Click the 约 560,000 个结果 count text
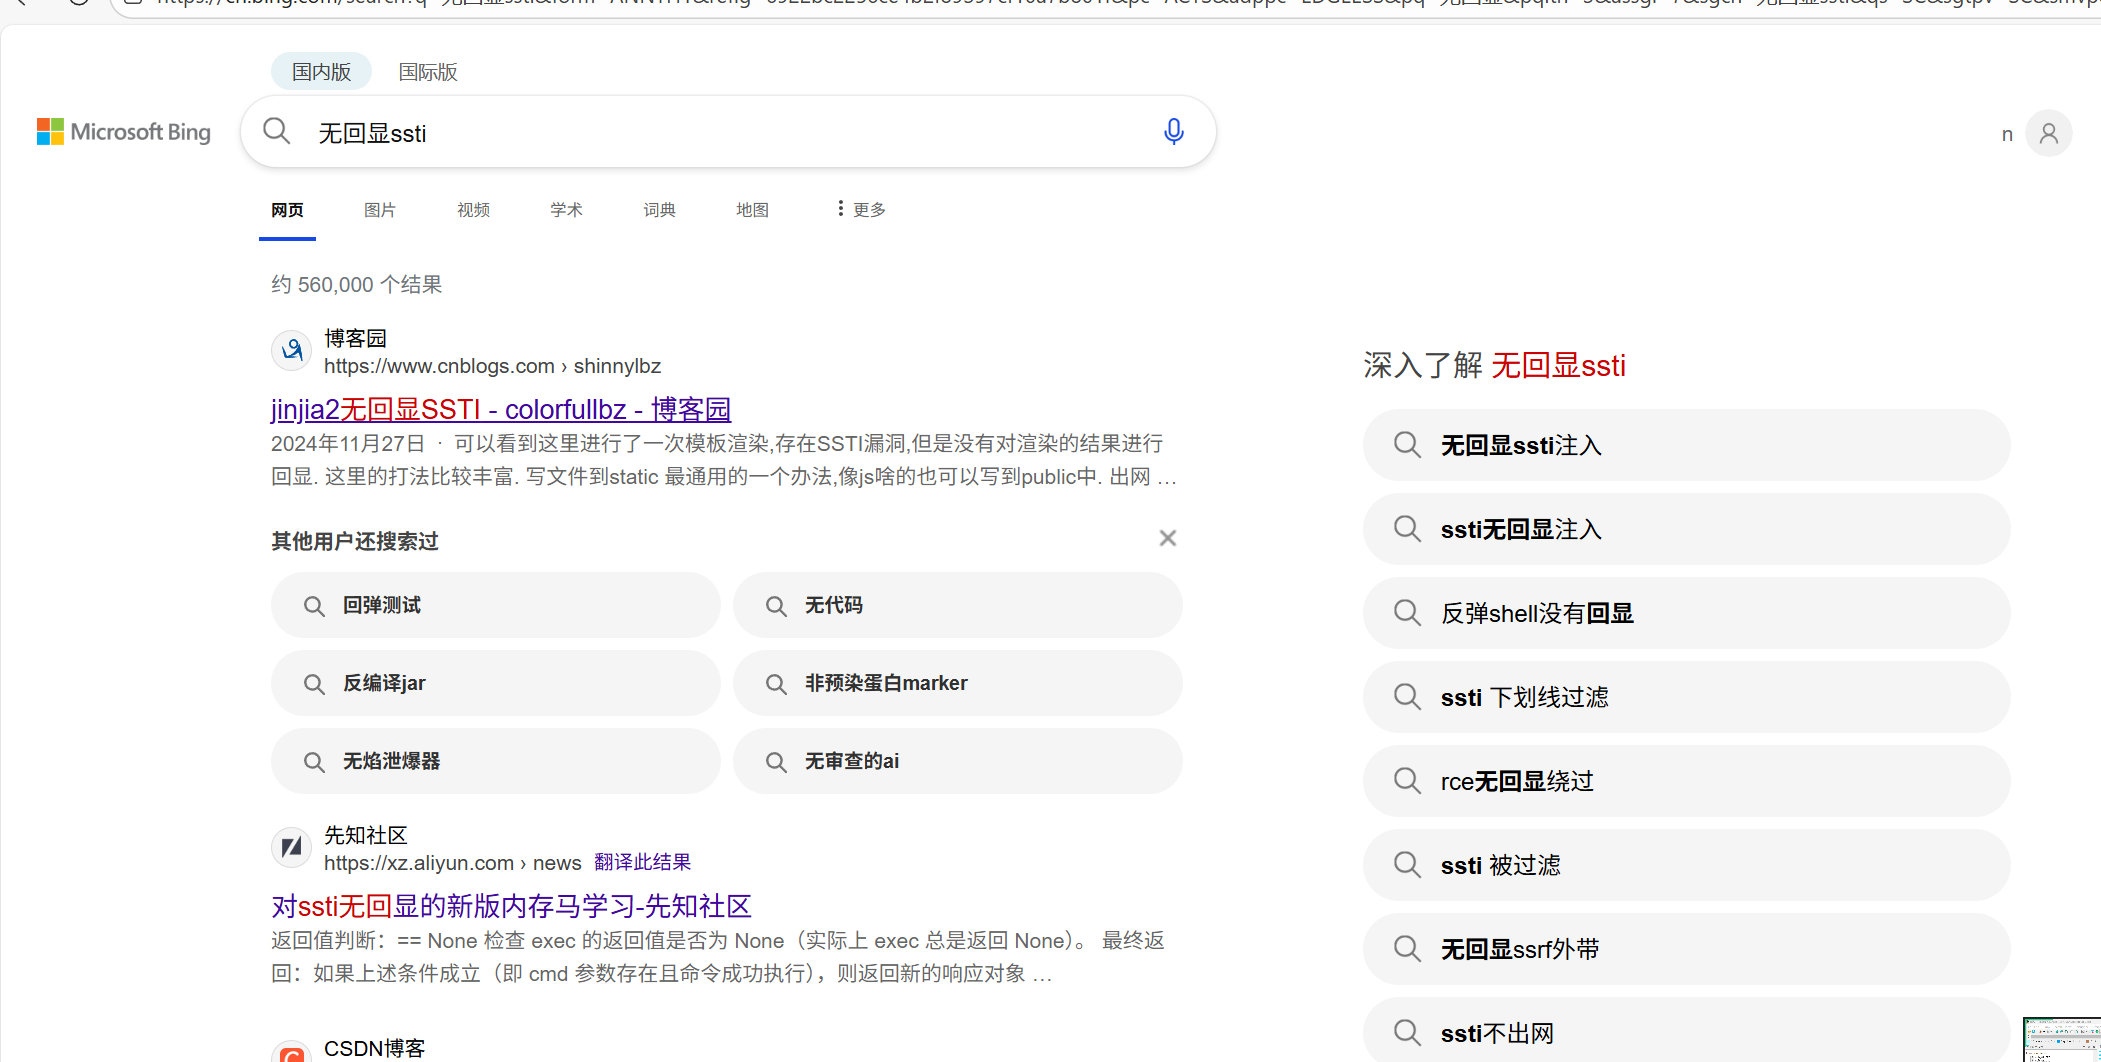 pyautogui.click(x=357, y=285)
